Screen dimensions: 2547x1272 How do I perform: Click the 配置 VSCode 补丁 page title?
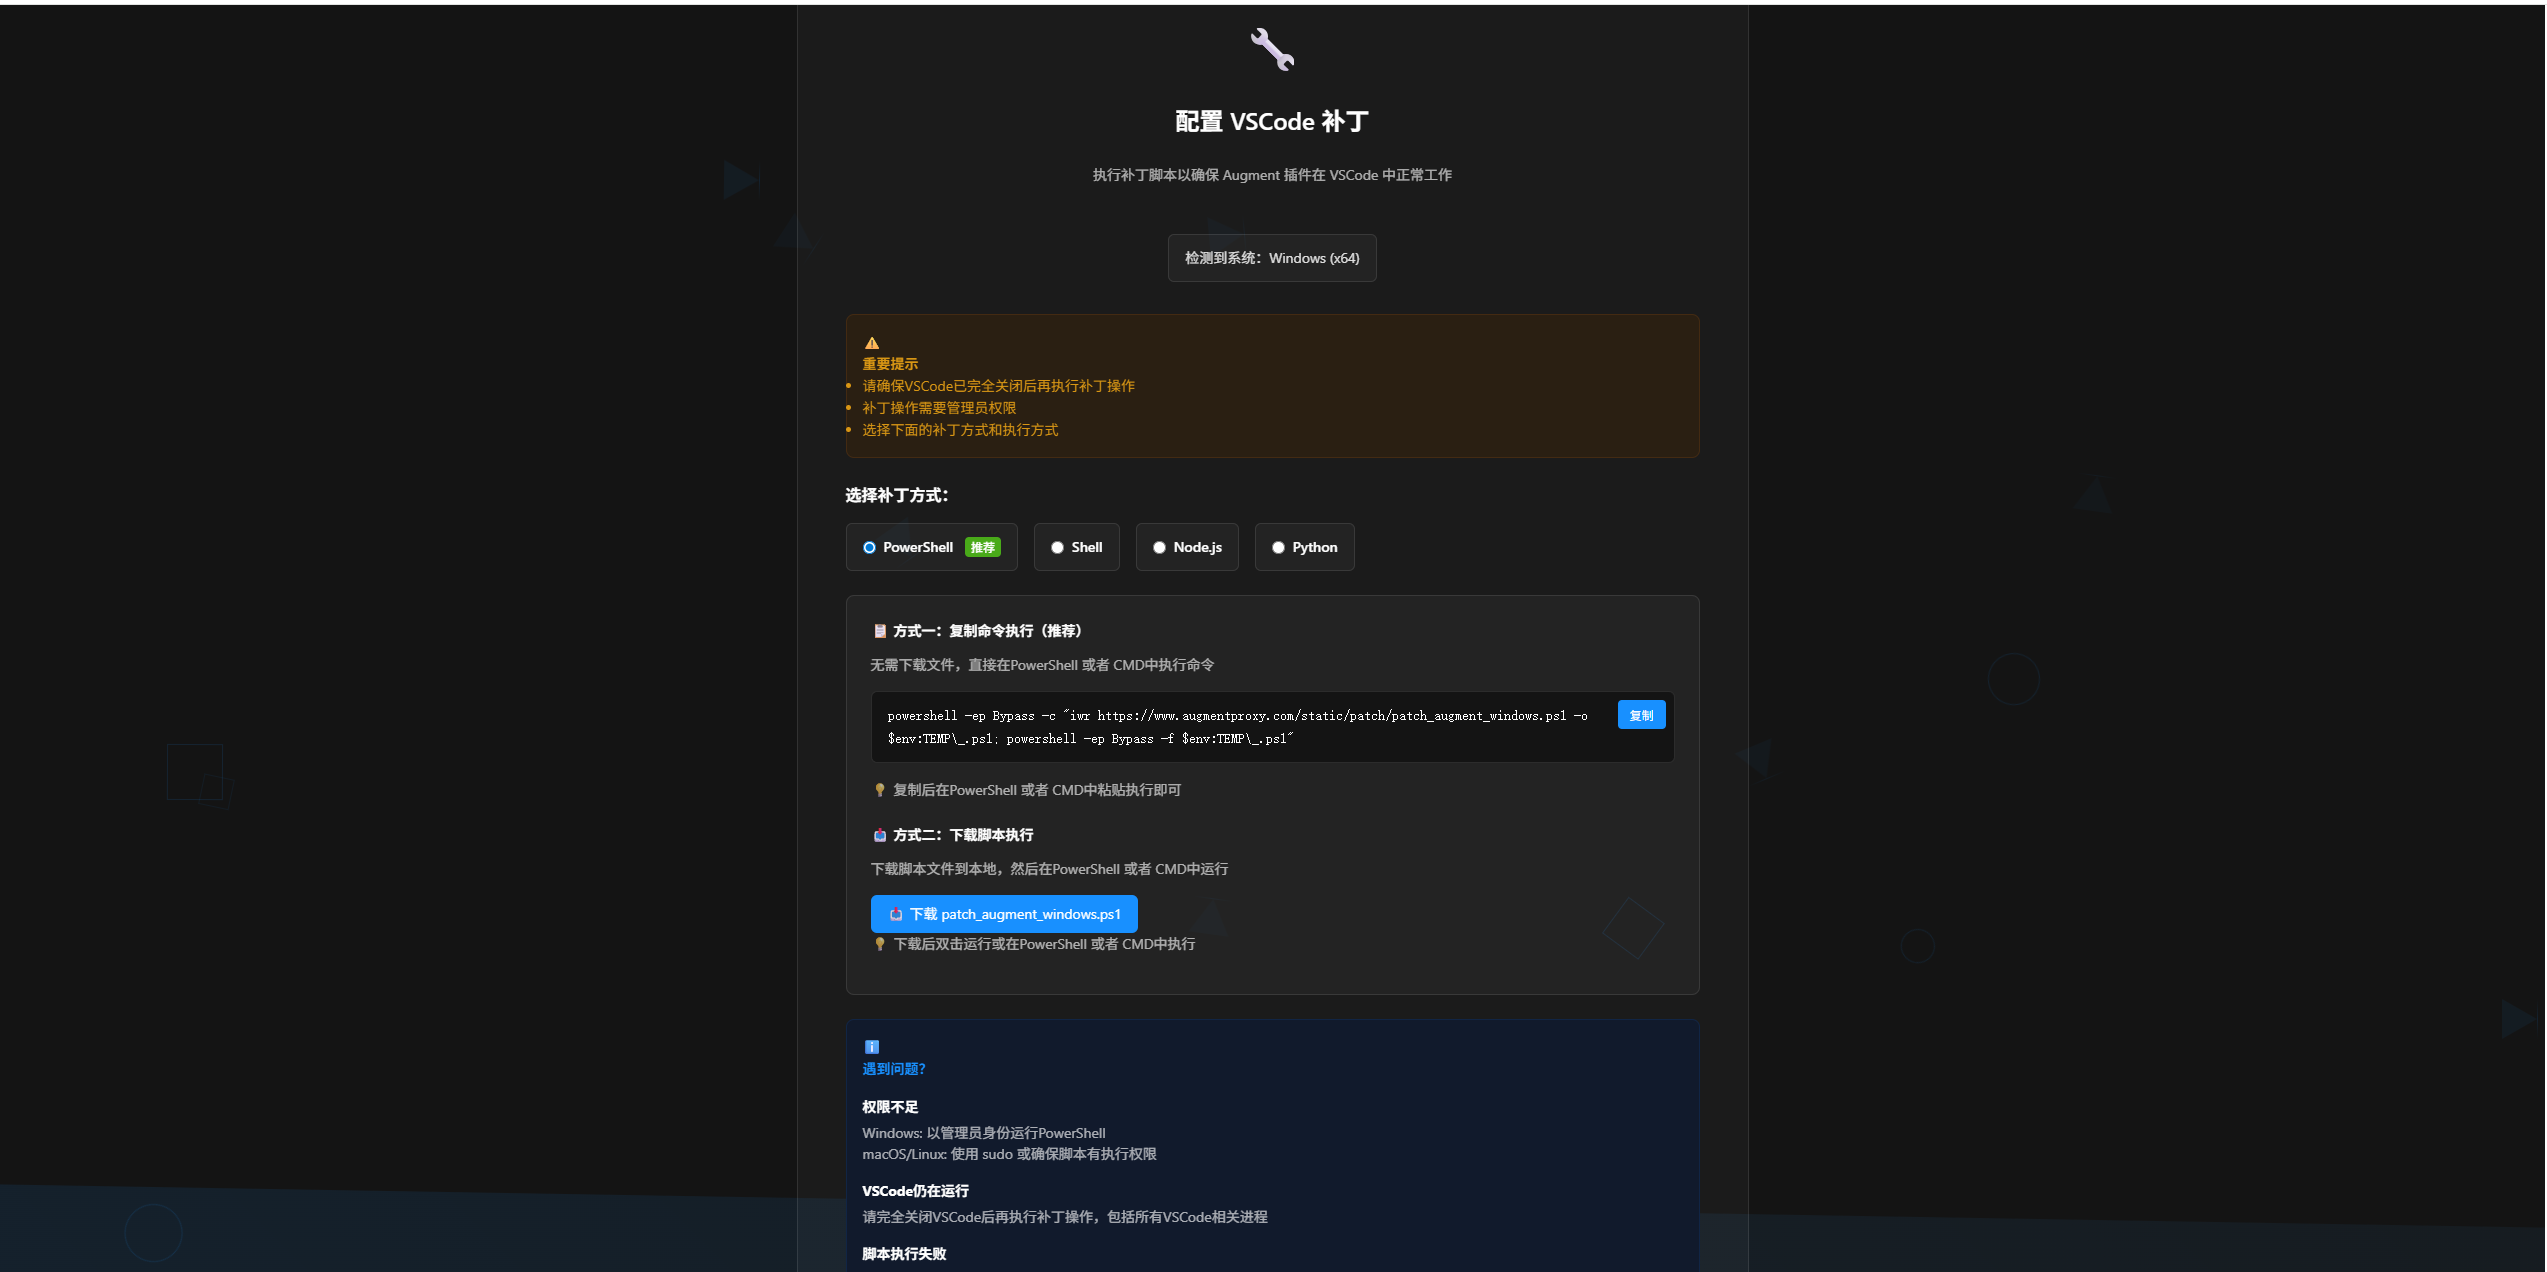(1271, 122)
